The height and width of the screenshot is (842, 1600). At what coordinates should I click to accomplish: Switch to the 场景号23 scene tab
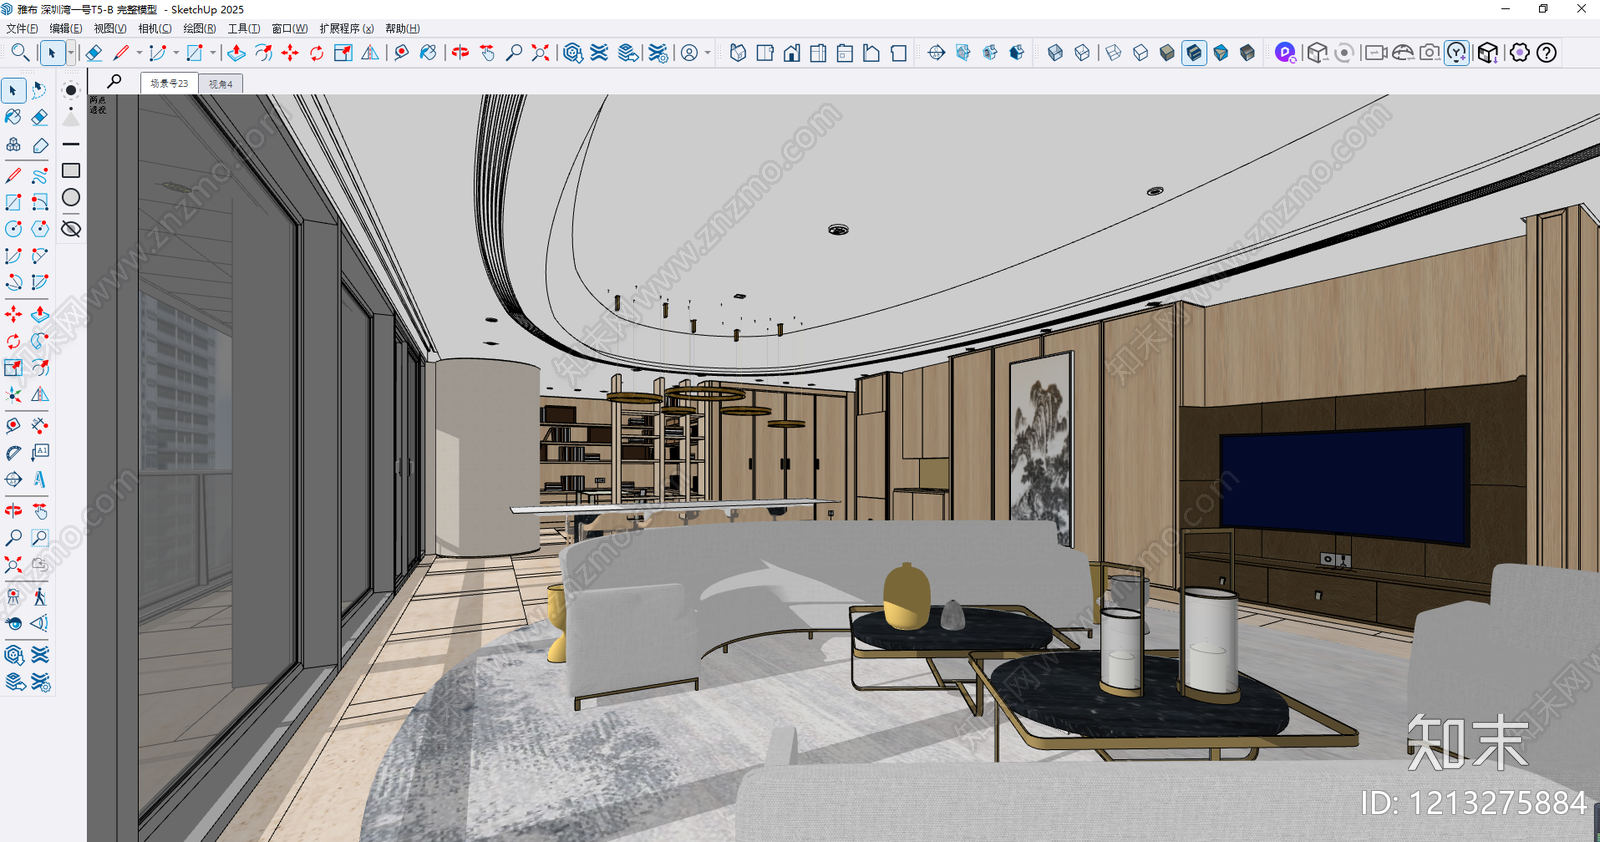(169, 84)
